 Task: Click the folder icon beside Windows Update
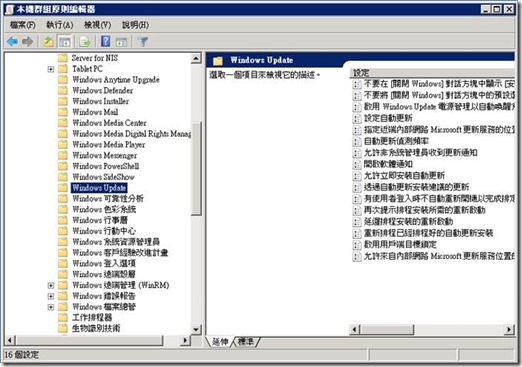(x=63, y=188)
